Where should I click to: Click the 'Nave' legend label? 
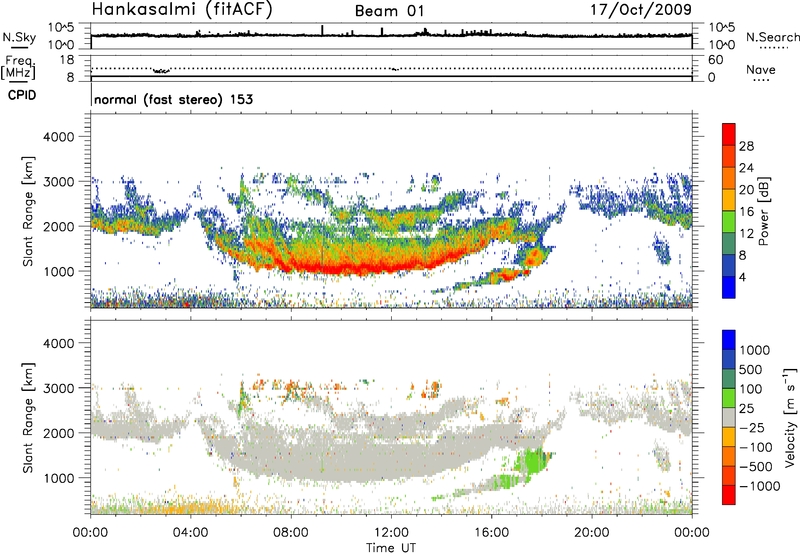pos(761,69)
